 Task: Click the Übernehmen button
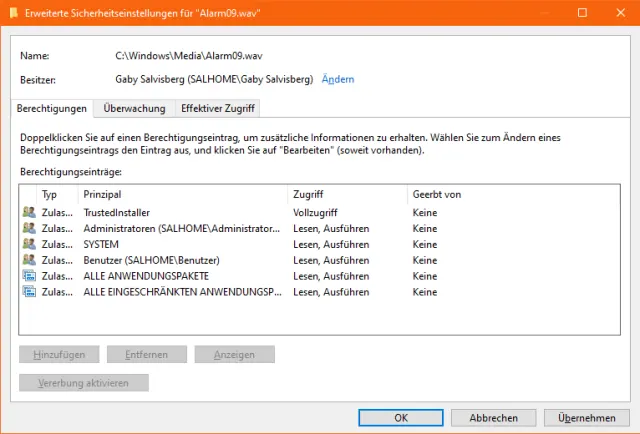tap(587, 418)
